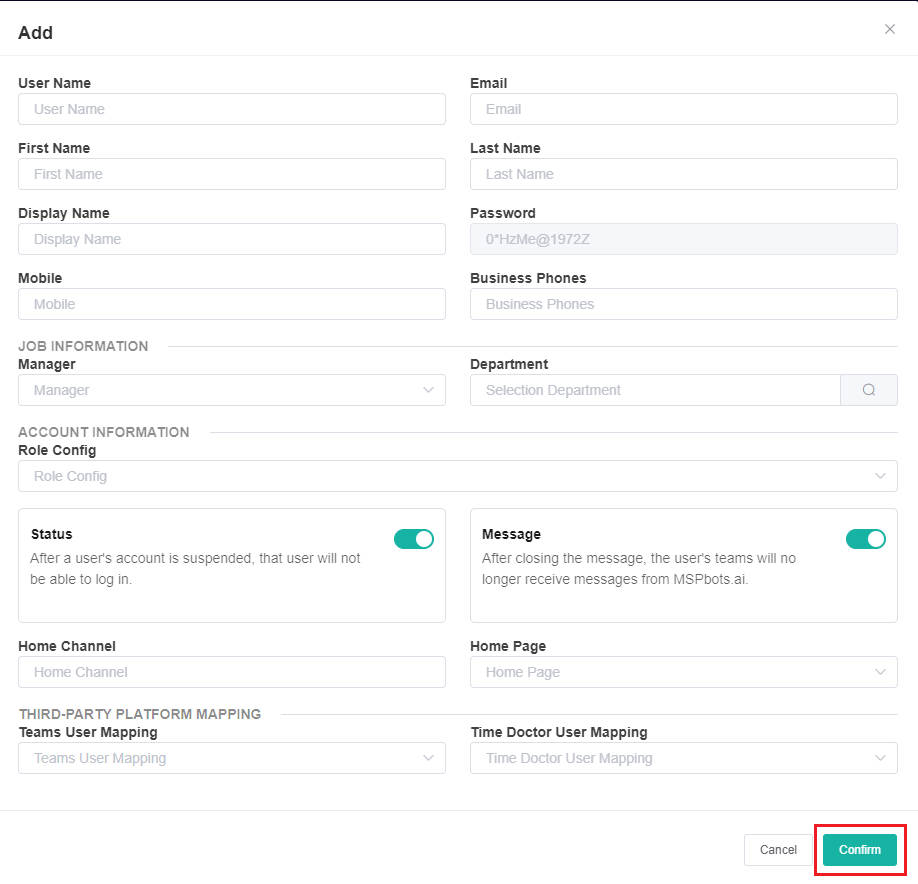Focus the Display Name field
This screenshot has width=918, height=884.
pos(232,239)
